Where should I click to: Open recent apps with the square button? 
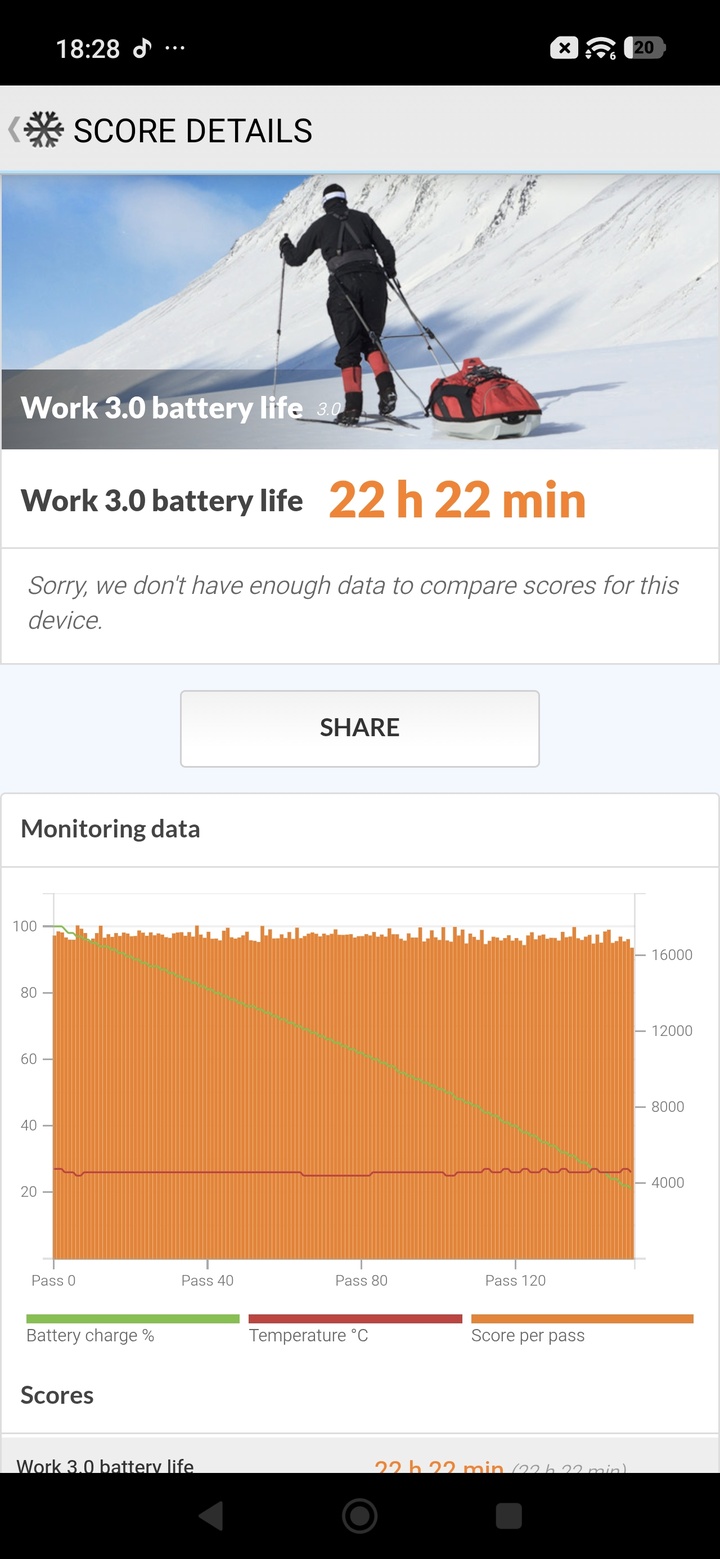(508, 1516)
